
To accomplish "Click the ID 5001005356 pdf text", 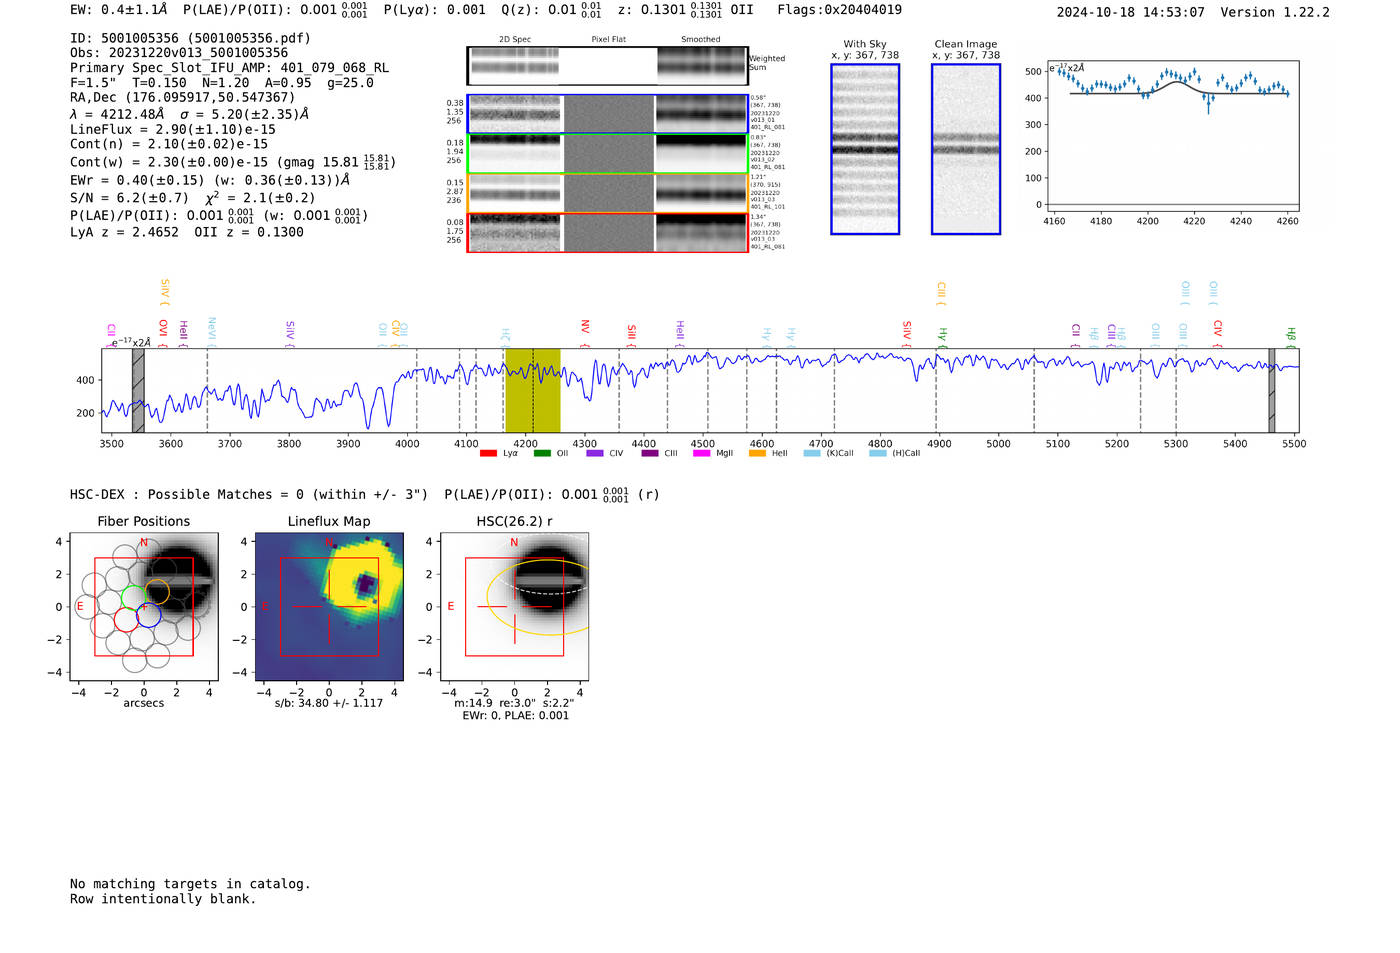I will click(x=190, y=38).
